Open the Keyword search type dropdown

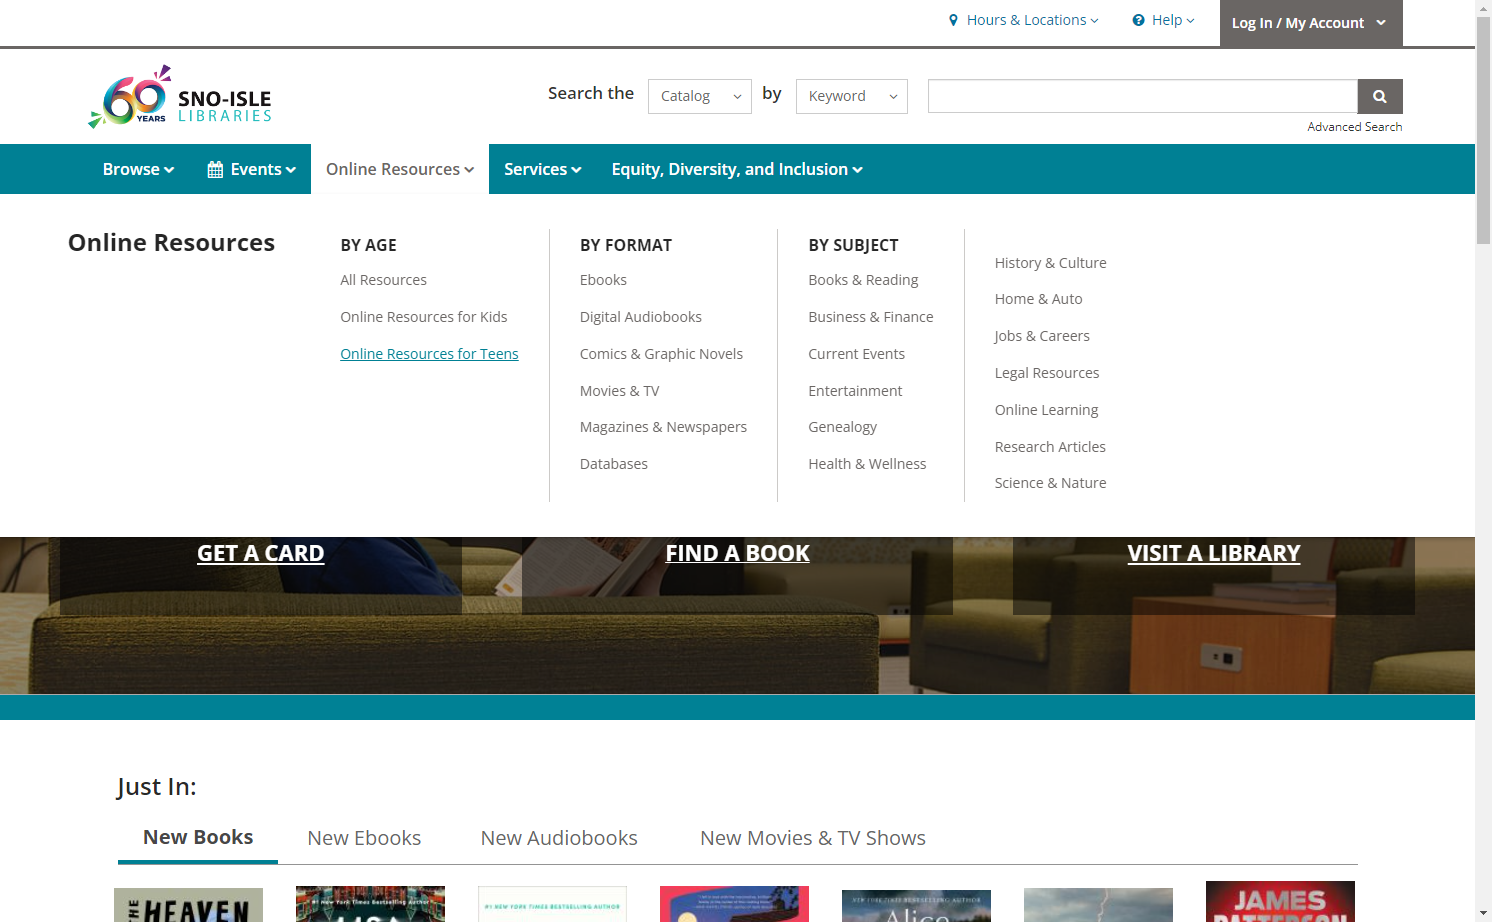[852, 96]
